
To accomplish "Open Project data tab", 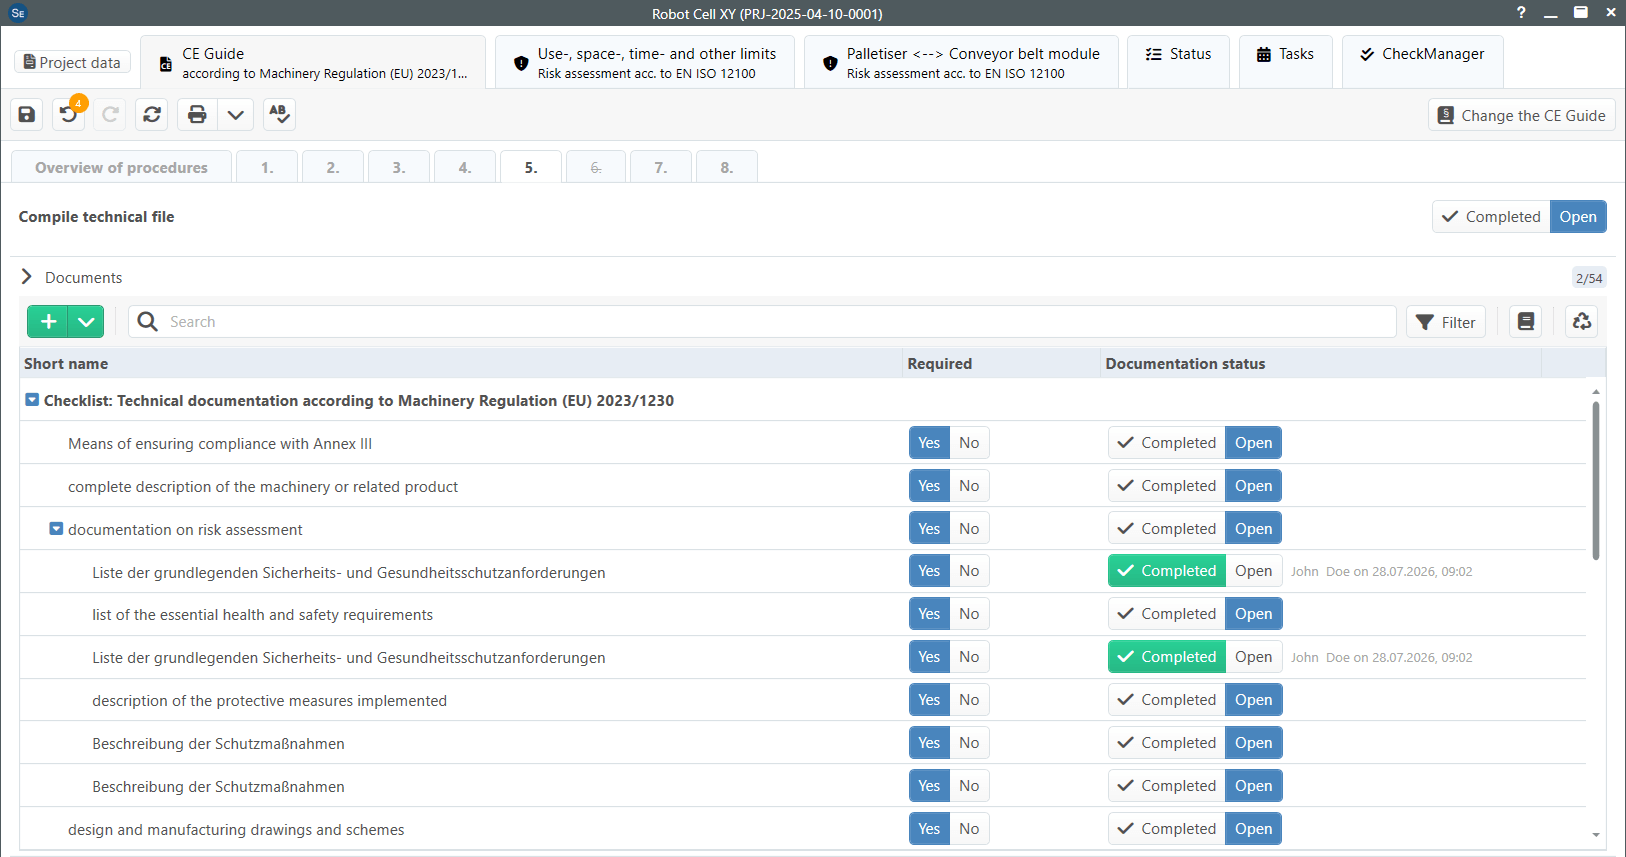I will click(x=73, y=62).
